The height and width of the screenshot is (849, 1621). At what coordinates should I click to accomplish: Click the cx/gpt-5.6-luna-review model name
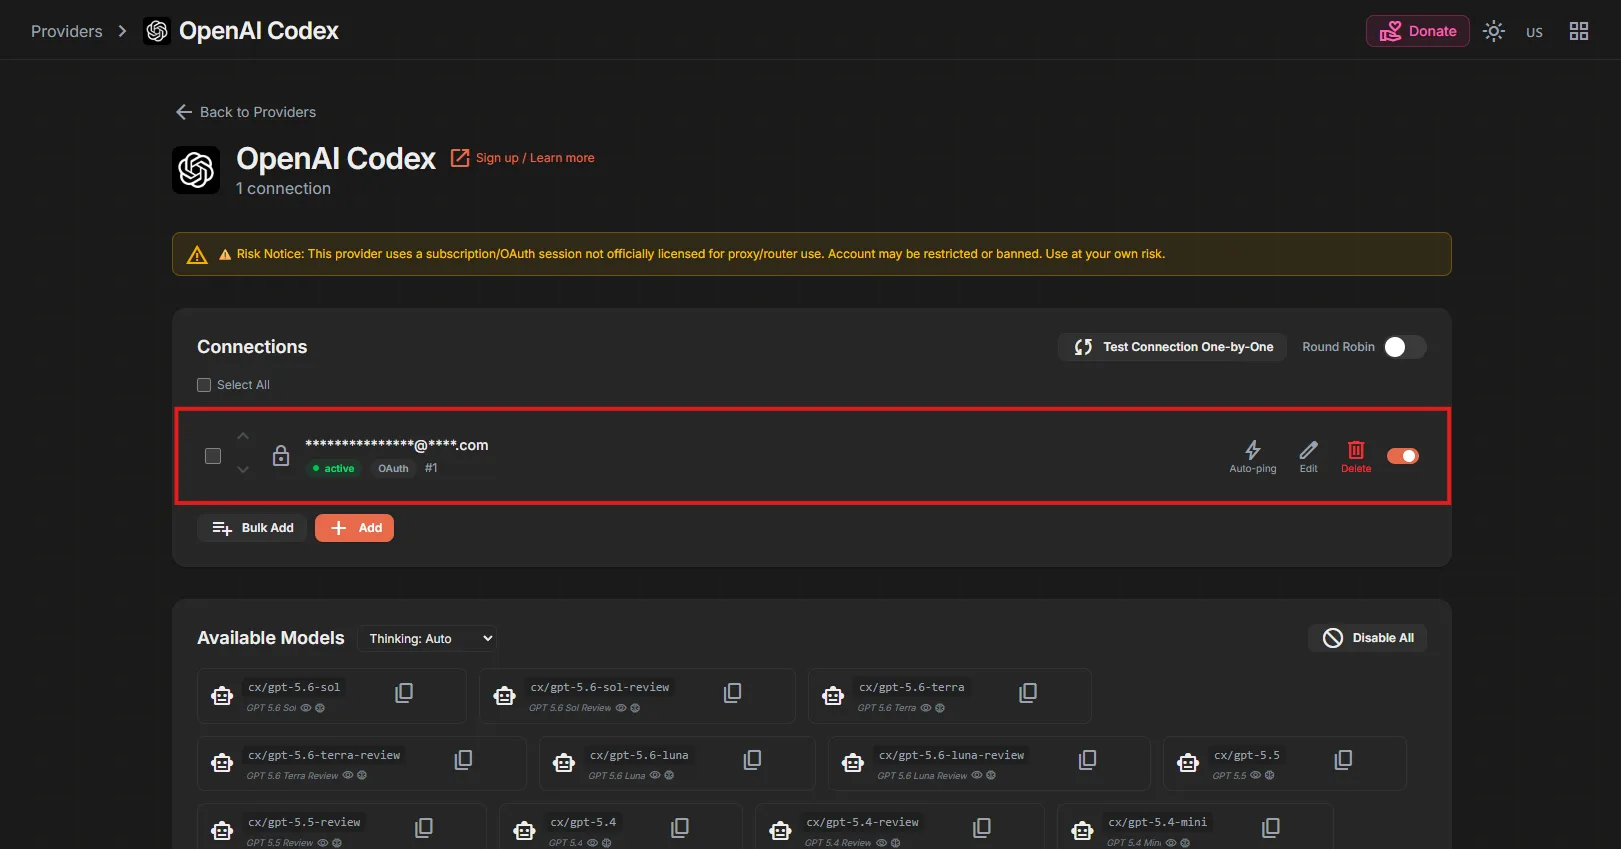pos(951,755)
